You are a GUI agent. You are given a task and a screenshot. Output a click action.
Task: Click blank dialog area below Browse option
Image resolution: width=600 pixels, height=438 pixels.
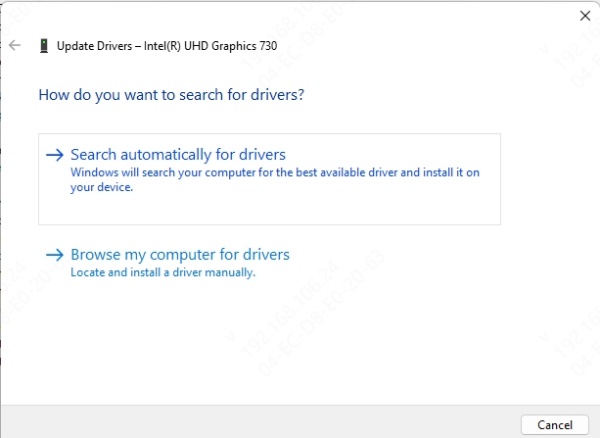tap(270, 340)
